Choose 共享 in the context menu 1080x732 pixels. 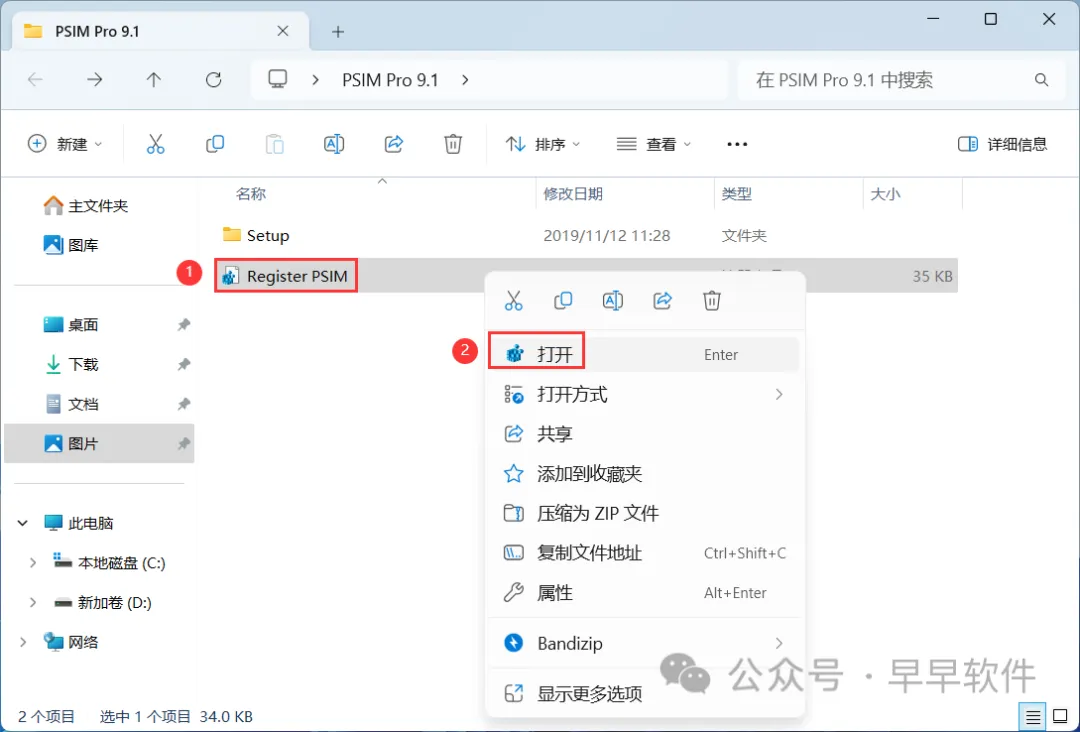pyautogui.click(x=644, y=434)
